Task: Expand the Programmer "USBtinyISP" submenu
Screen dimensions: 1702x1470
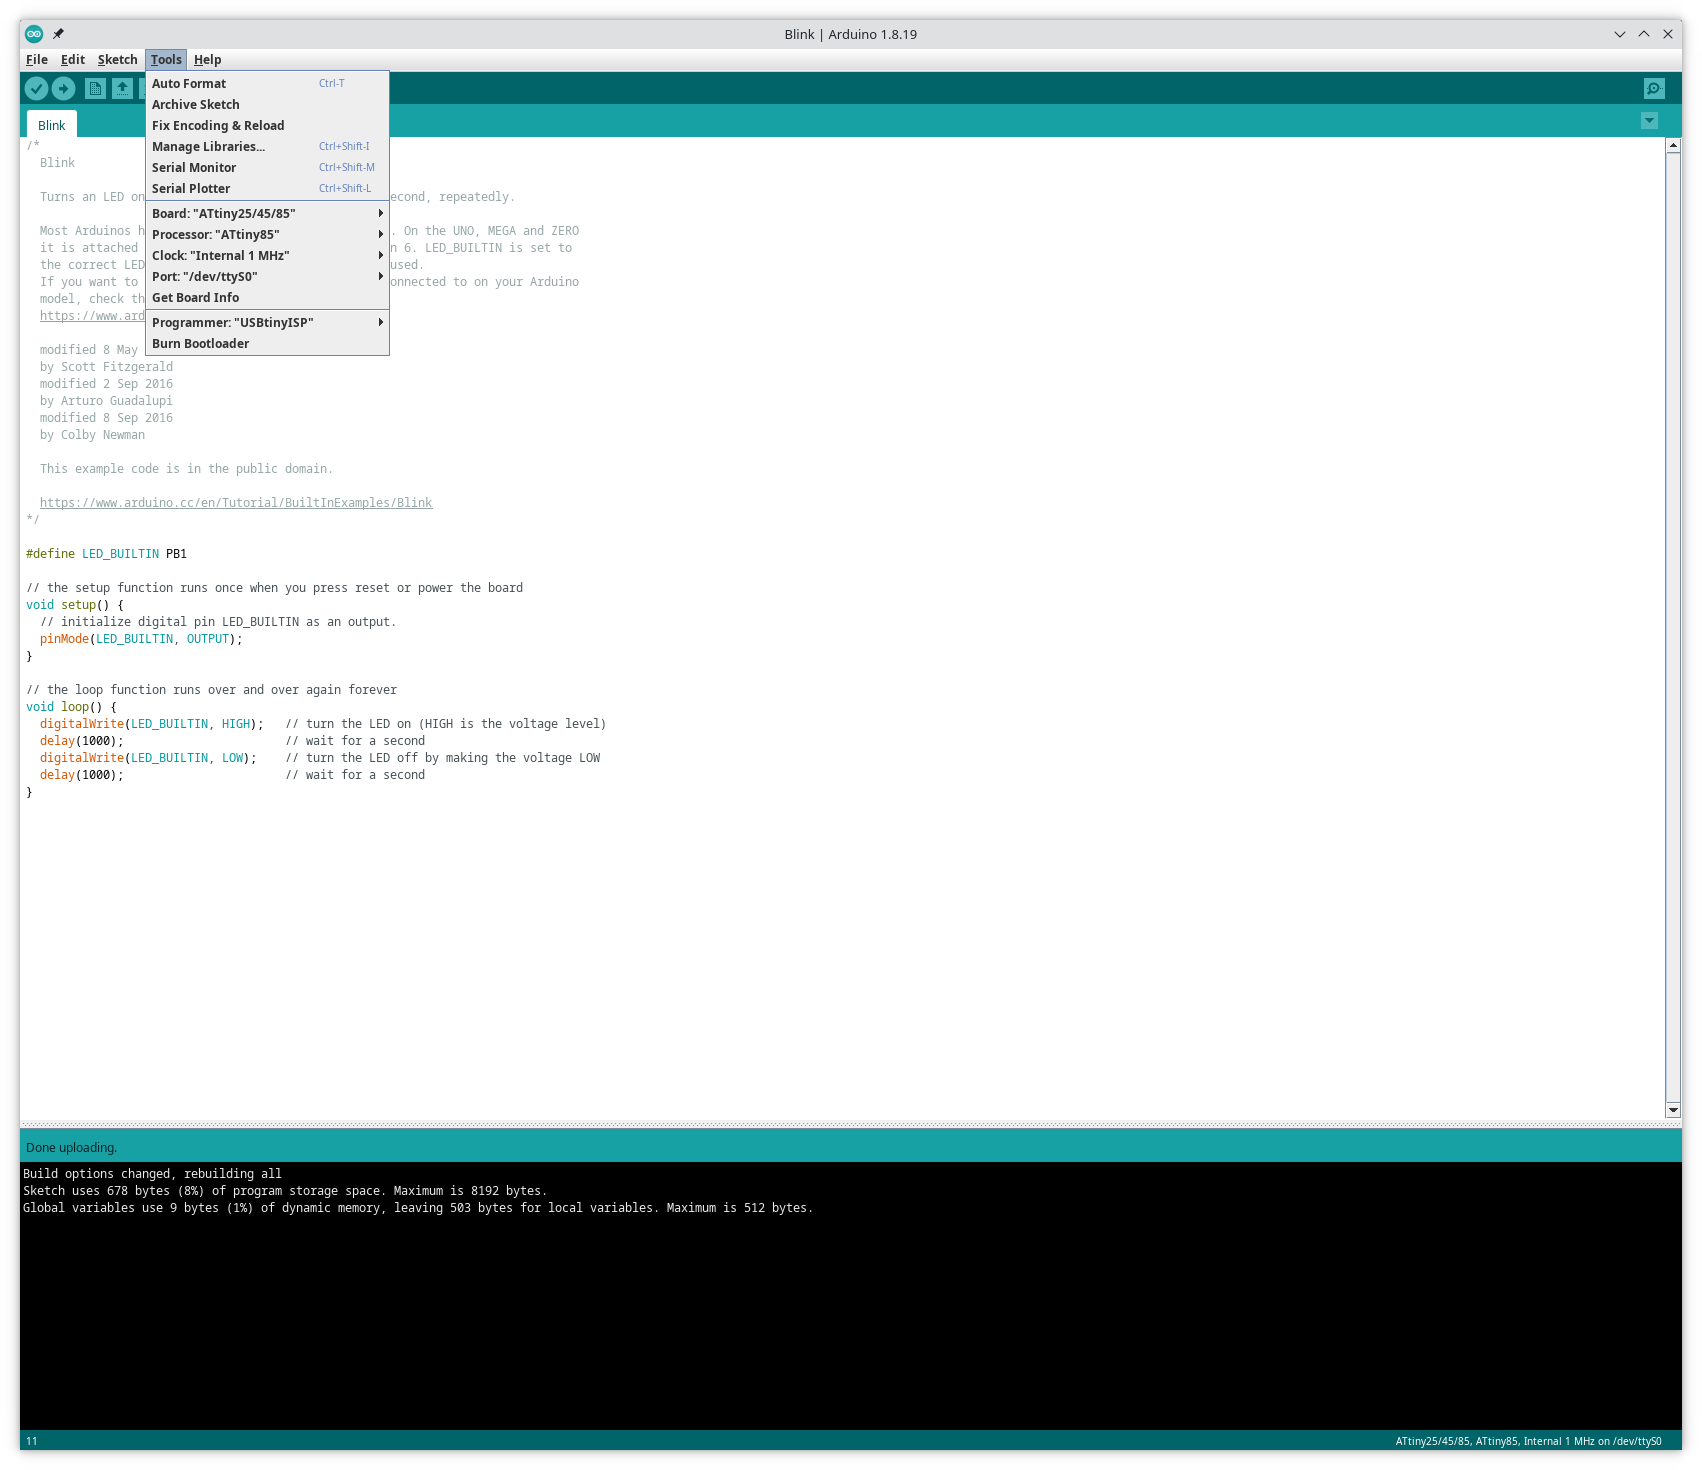Action: 267,323
